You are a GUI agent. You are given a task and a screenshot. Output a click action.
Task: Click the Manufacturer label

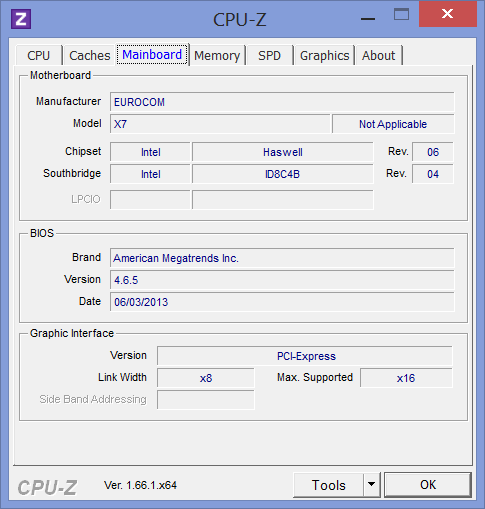68,101
